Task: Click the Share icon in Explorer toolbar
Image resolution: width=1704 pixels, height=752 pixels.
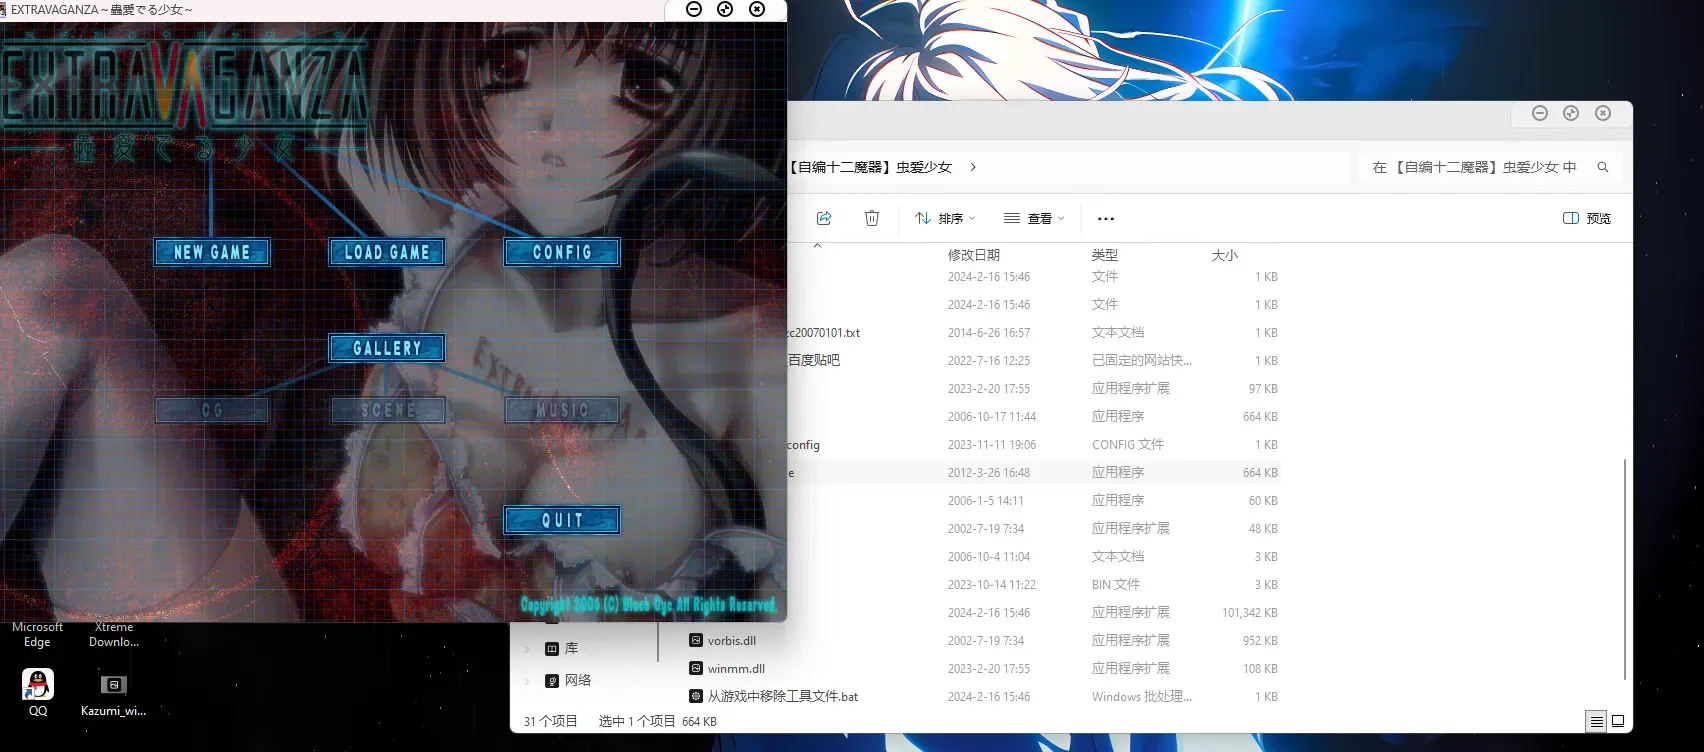Action: (824, 218)
